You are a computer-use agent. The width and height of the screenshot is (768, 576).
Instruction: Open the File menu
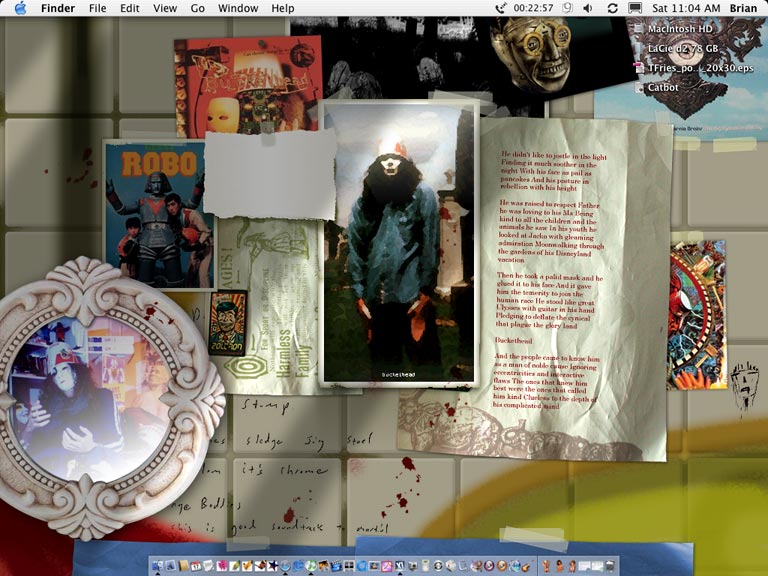coord(97,8)
